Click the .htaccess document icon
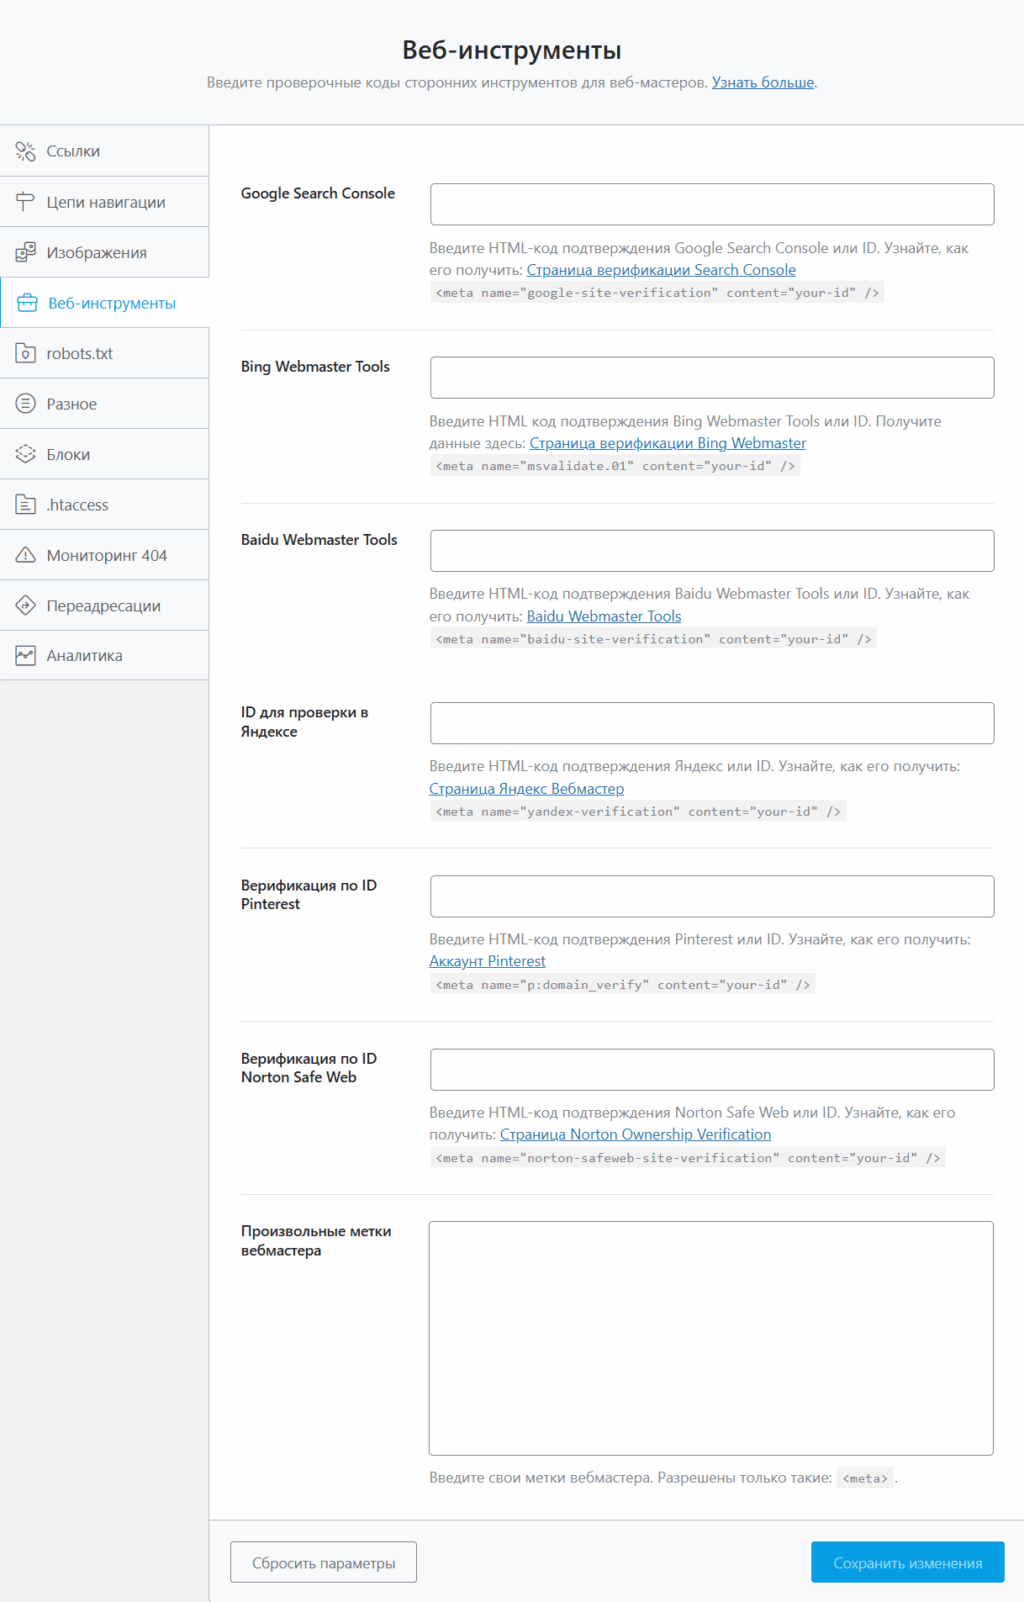Image resolution: width=1024 pixels, height=1602 pixels. (x=25, y=505)
